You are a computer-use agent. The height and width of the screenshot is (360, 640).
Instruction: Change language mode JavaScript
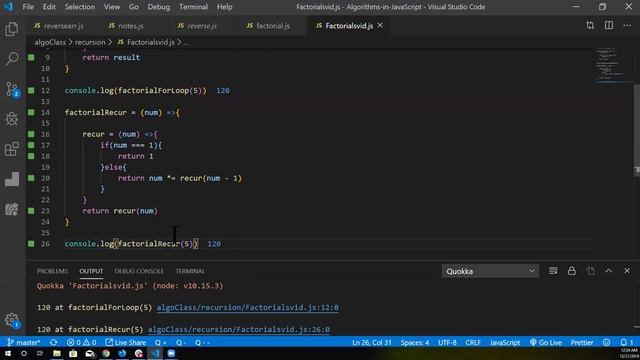(505, 342)
